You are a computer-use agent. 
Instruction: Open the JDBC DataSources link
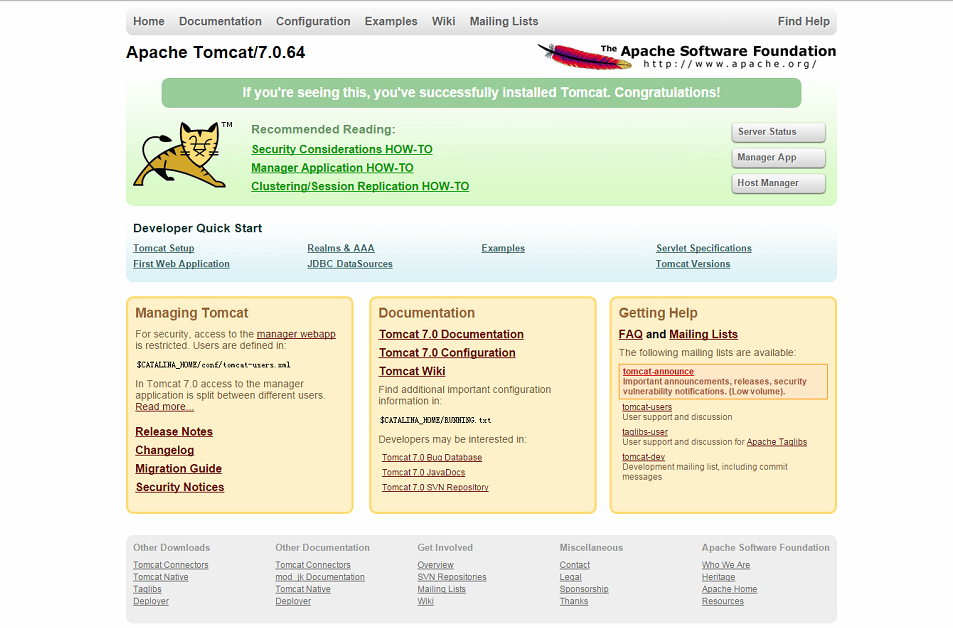coord(349,264)
